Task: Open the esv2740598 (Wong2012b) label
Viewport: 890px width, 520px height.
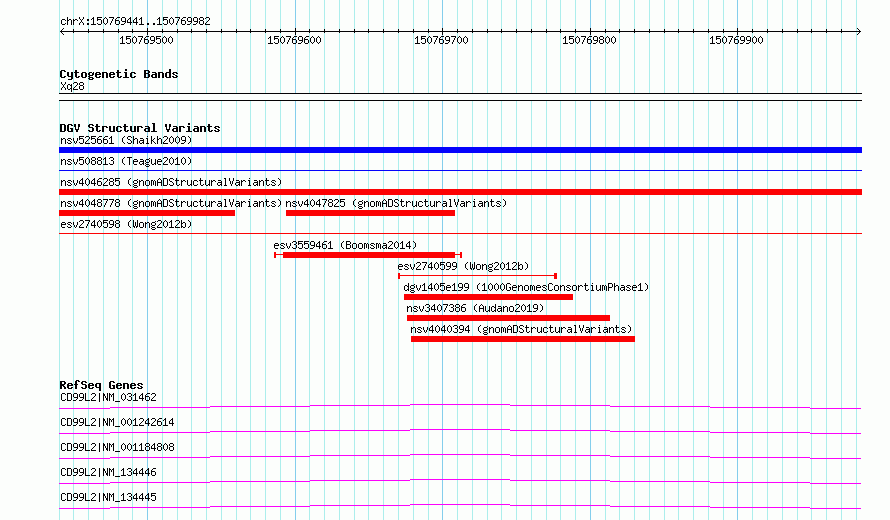Action: 126,224
